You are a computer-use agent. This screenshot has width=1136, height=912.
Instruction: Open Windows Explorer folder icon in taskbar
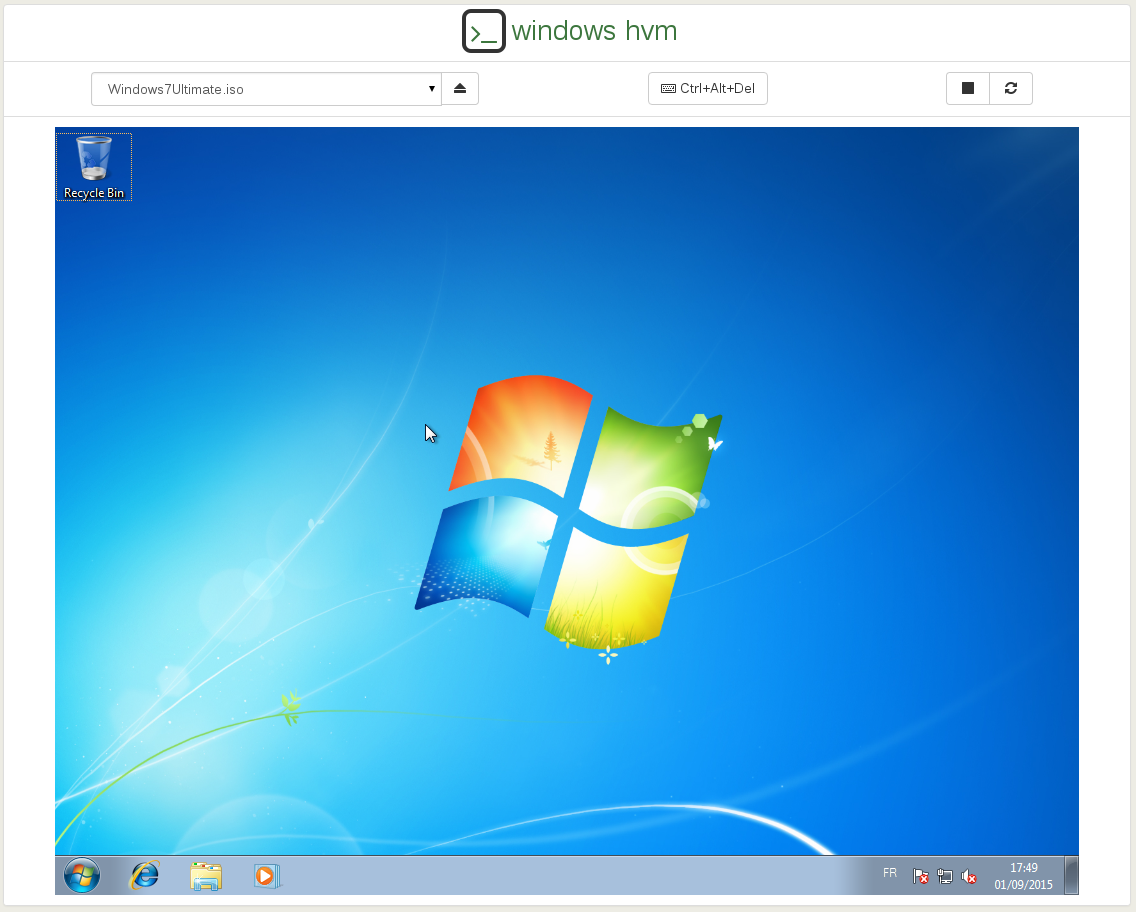pos(206,876)
